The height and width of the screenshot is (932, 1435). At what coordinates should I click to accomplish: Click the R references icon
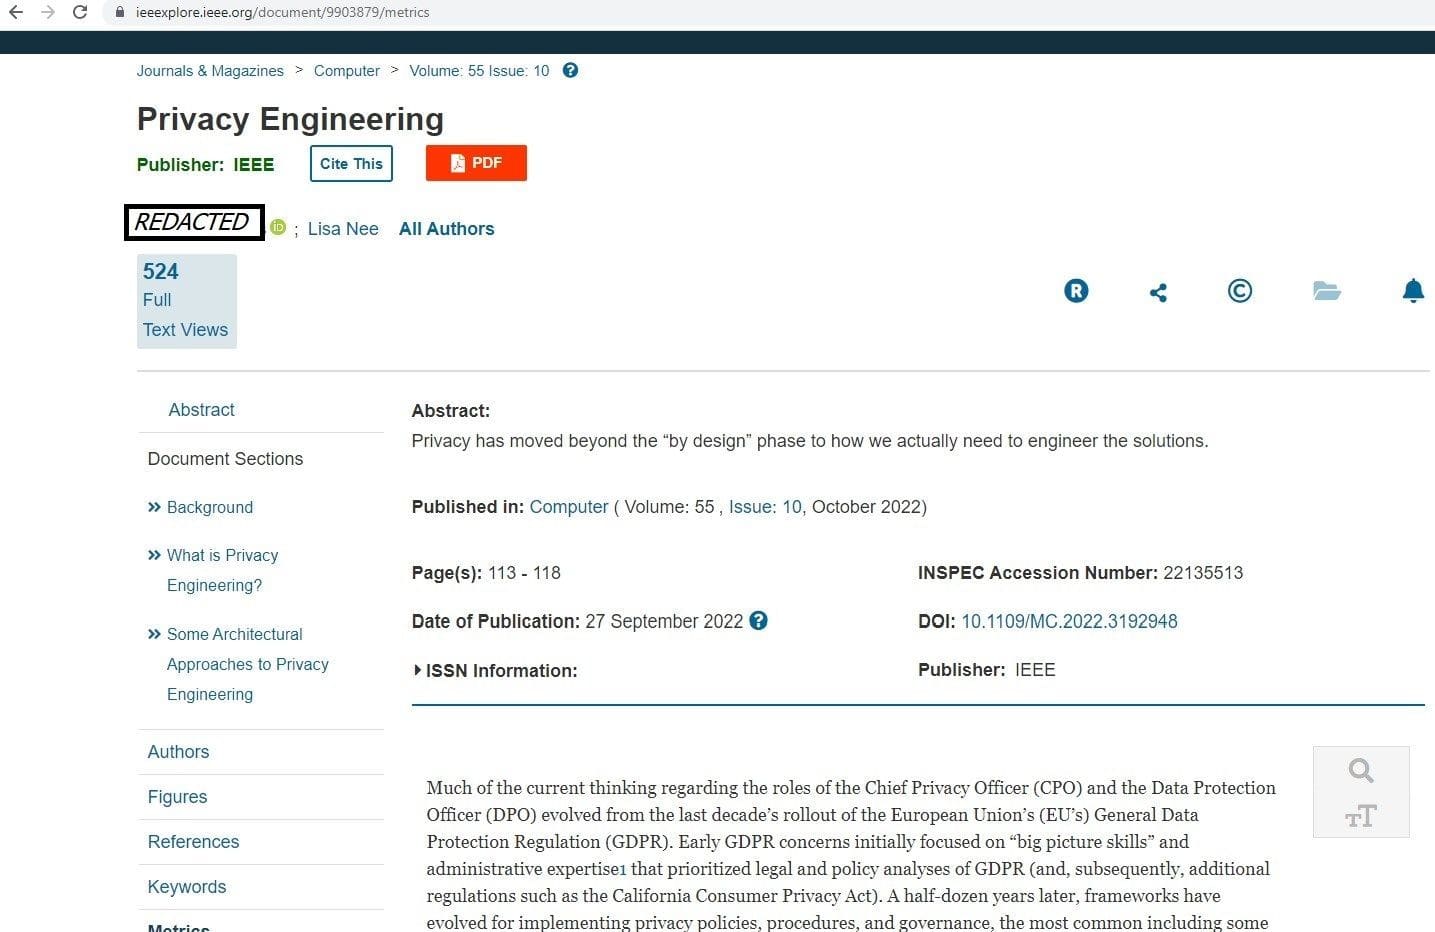(x=1076, y=291)
